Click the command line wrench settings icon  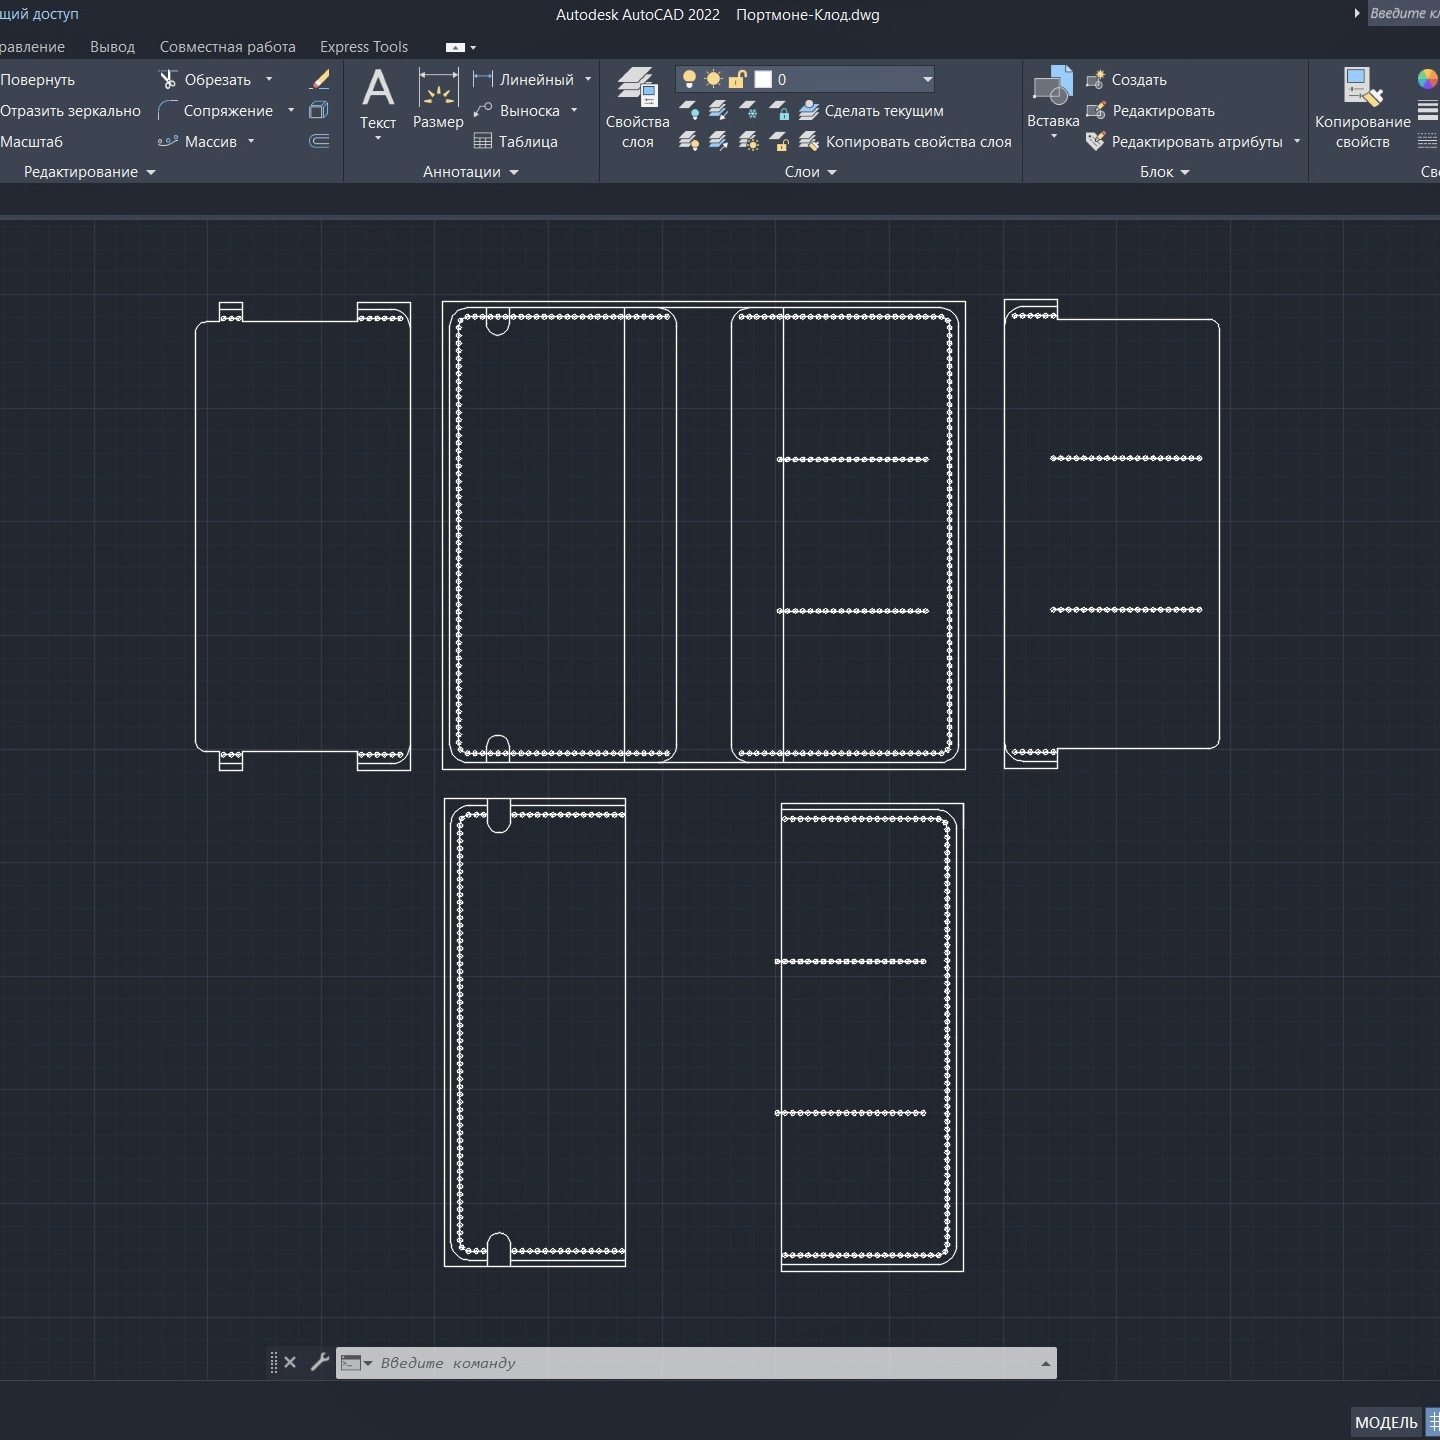pos(320,1362)
